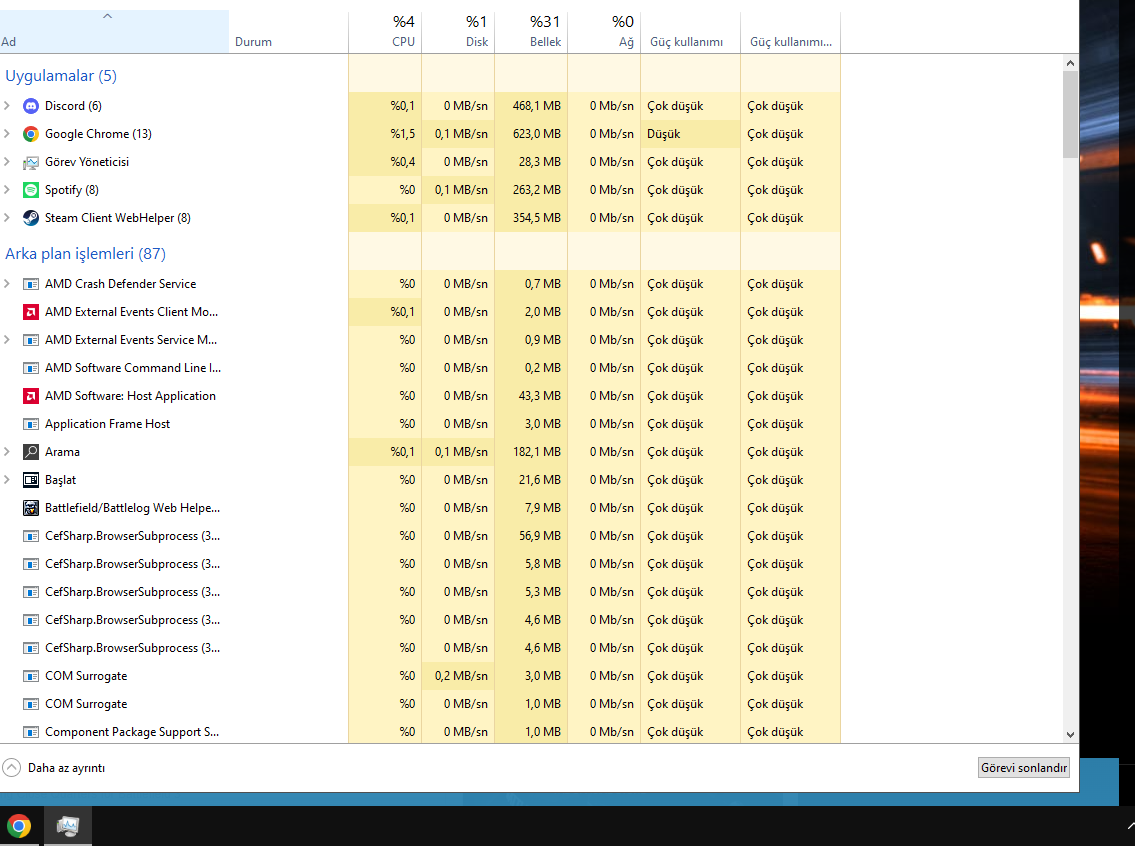Image resolution: width=1135 pixels, height=846 pixels.
Task: Collapse details with Daha az ayrıntı
Action: point(55,768)
